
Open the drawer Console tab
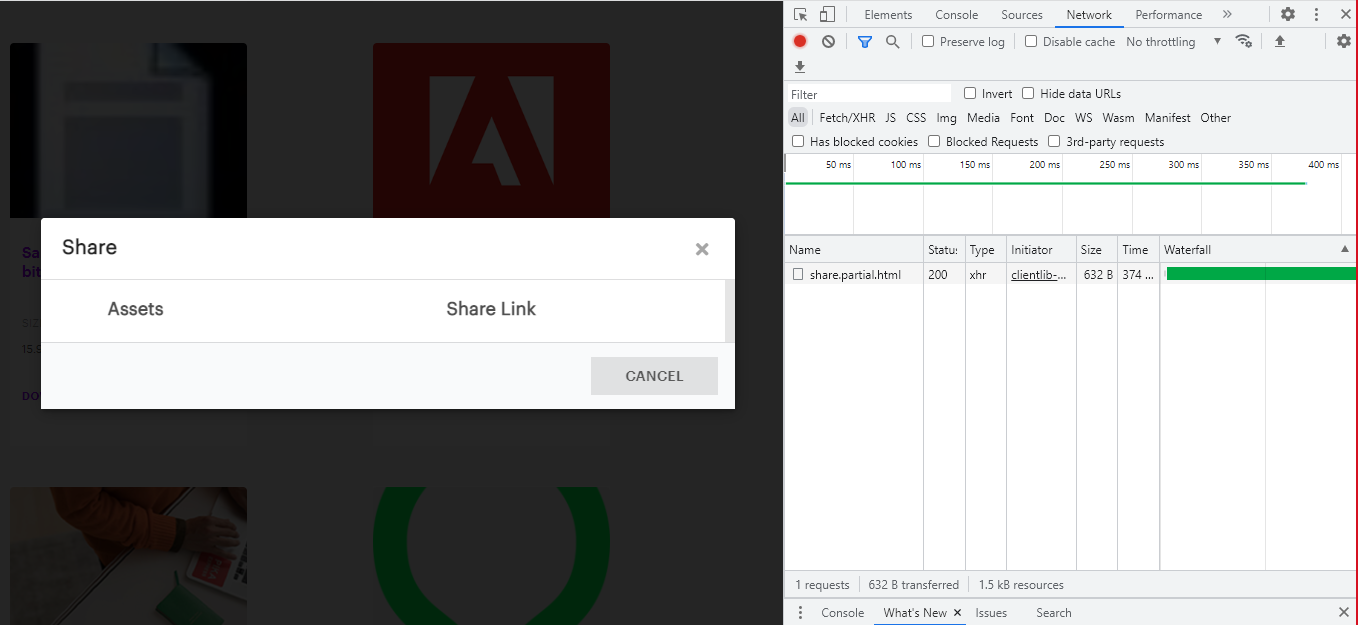click(x=842, y=612)
